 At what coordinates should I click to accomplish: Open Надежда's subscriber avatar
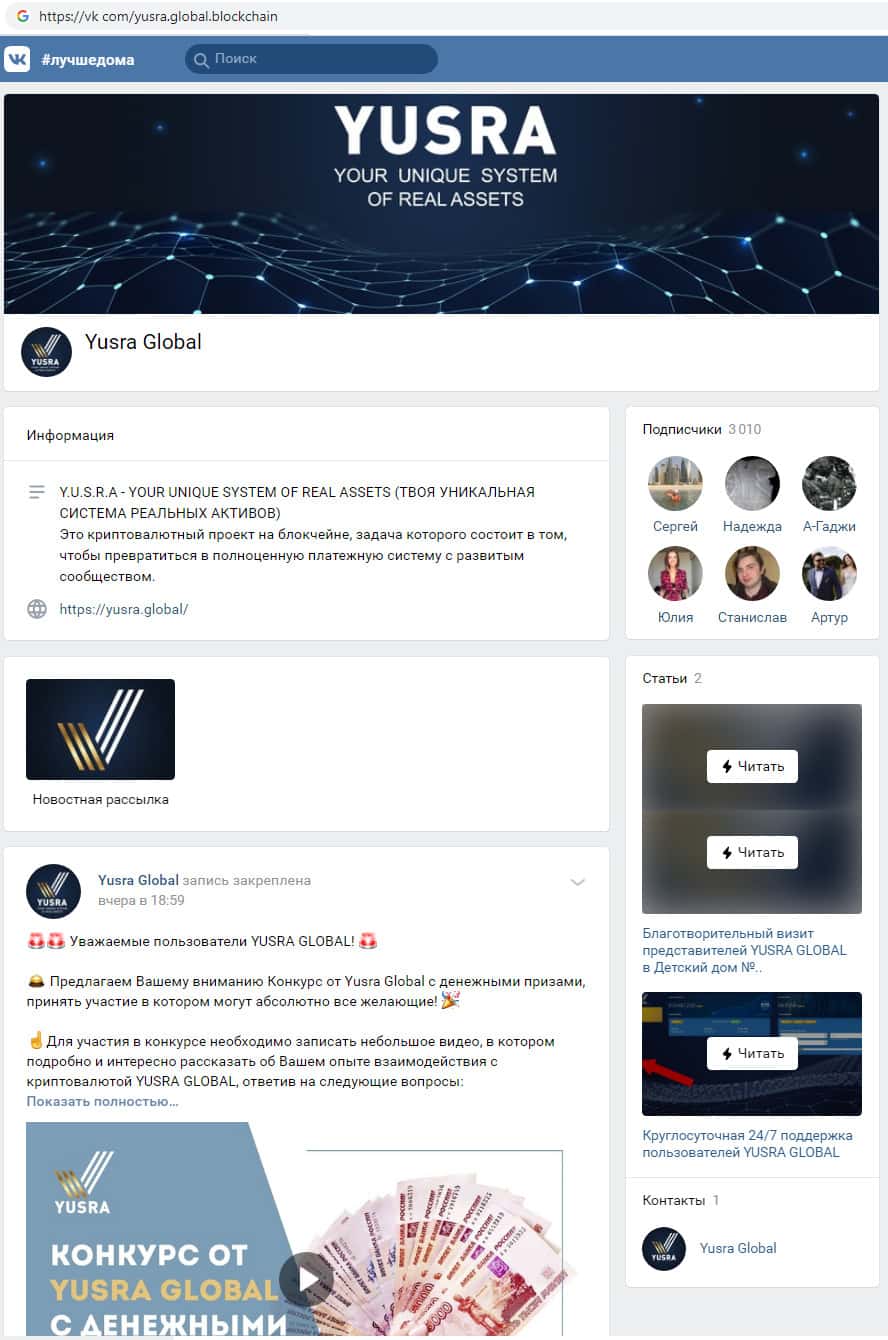pyautogui.click(x=752, y=484)
